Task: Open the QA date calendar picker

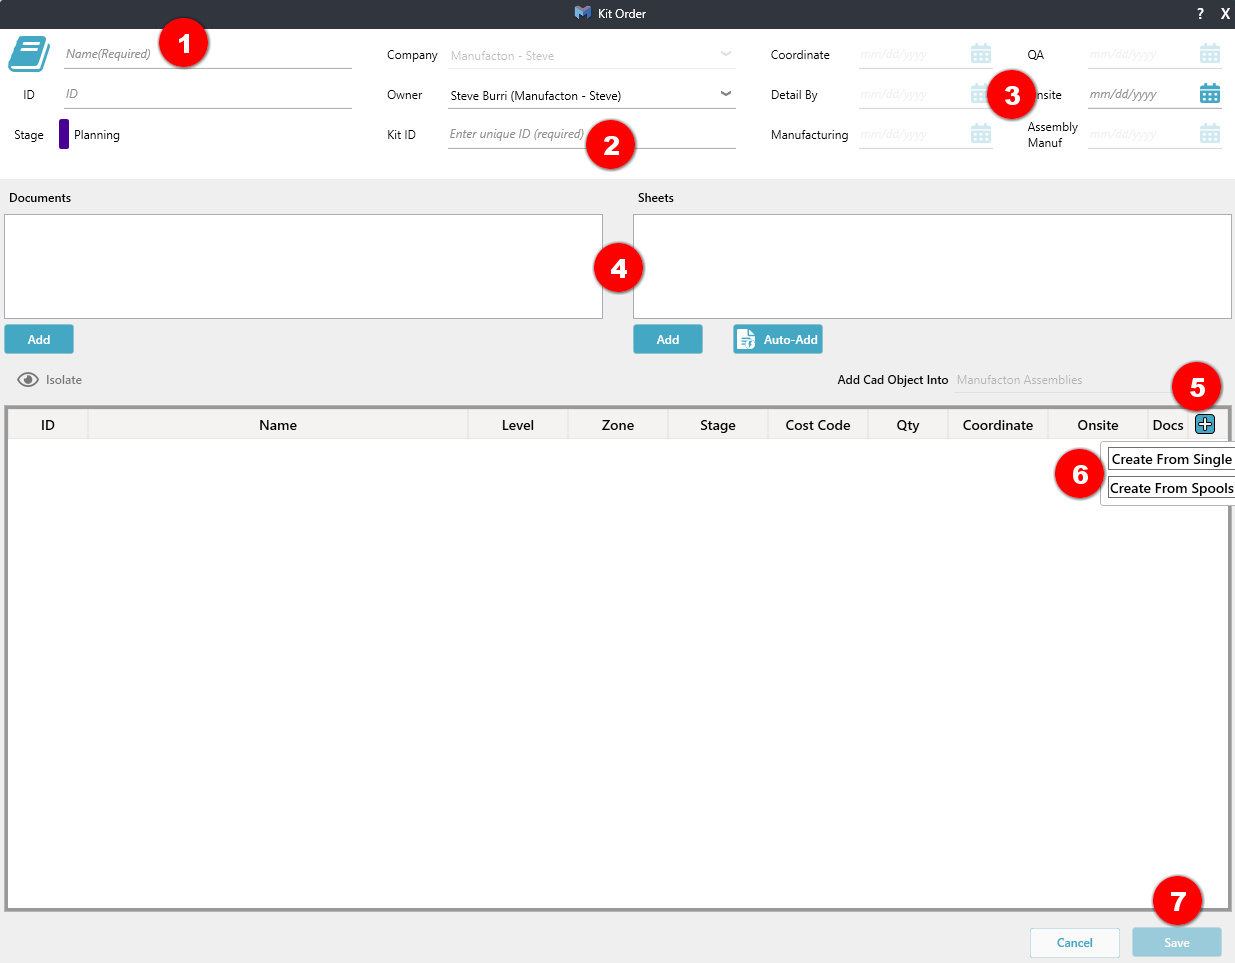Action: click(1209, 54)
